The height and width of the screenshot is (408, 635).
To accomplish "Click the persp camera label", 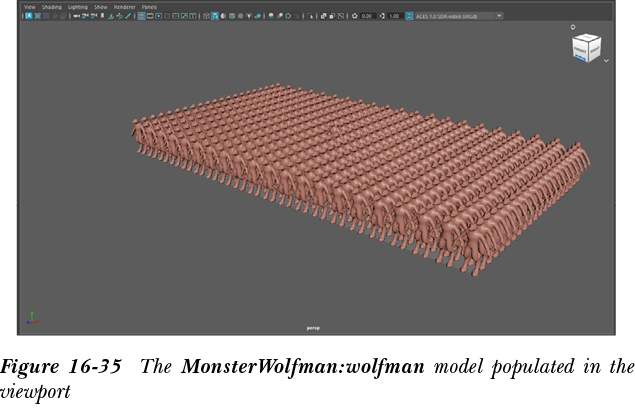I will [312, 327].
